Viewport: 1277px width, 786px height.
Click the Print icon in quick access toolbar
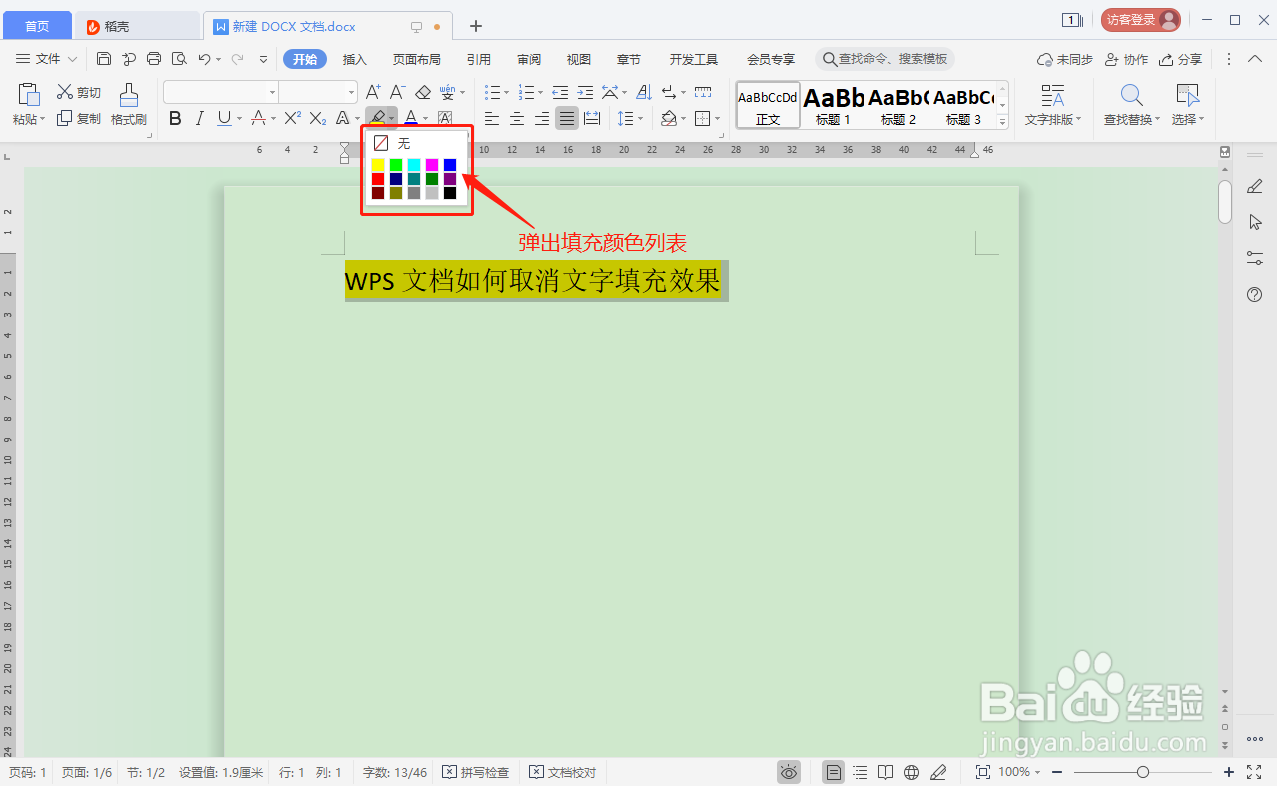154,59
